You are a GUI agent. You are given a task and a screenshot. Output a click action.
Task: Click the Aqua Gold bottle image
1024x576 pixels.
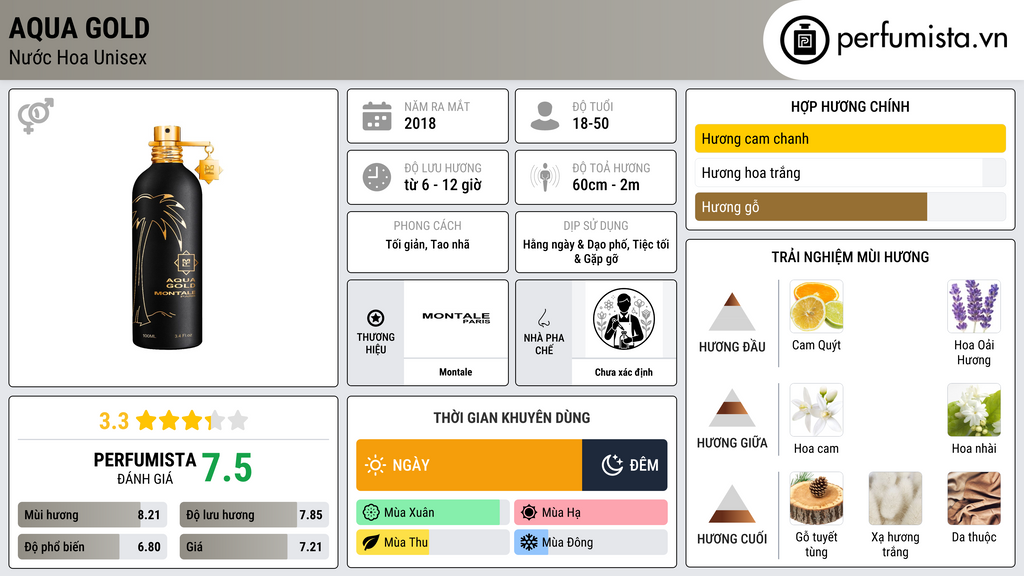(x=174, y=238)
